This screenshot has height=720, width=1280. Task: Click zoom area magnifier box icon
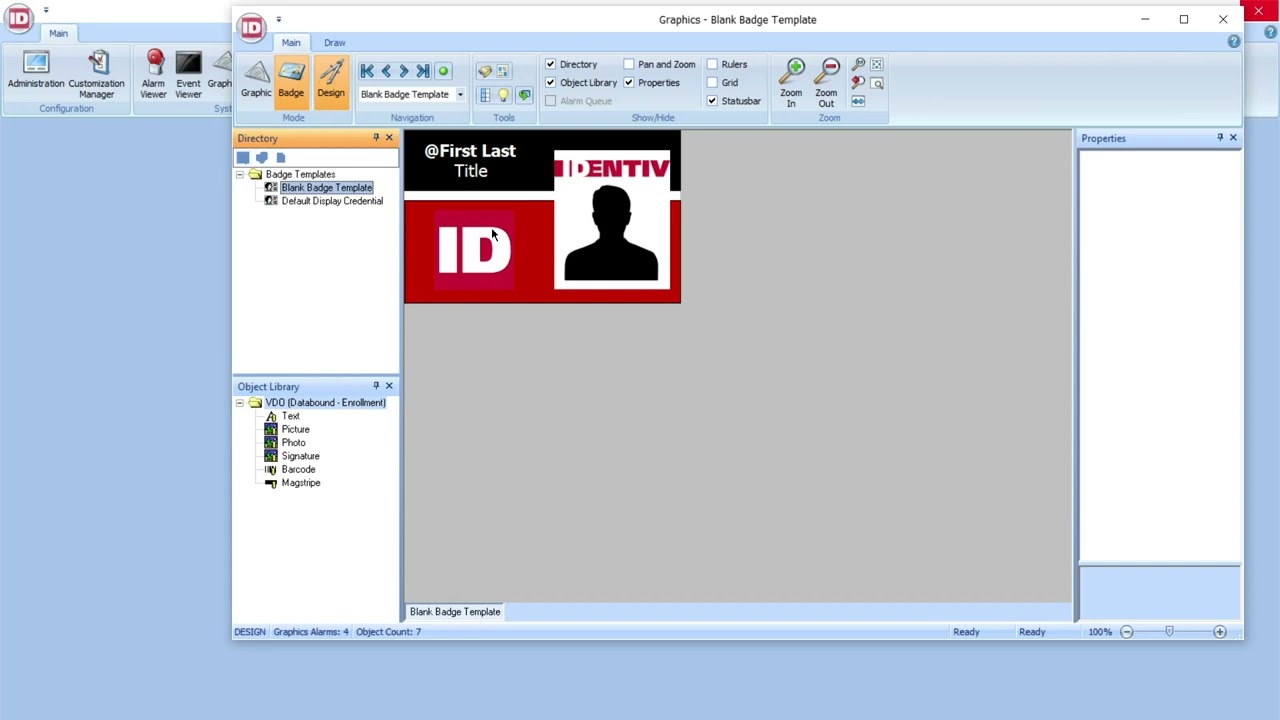click(877, 83)
